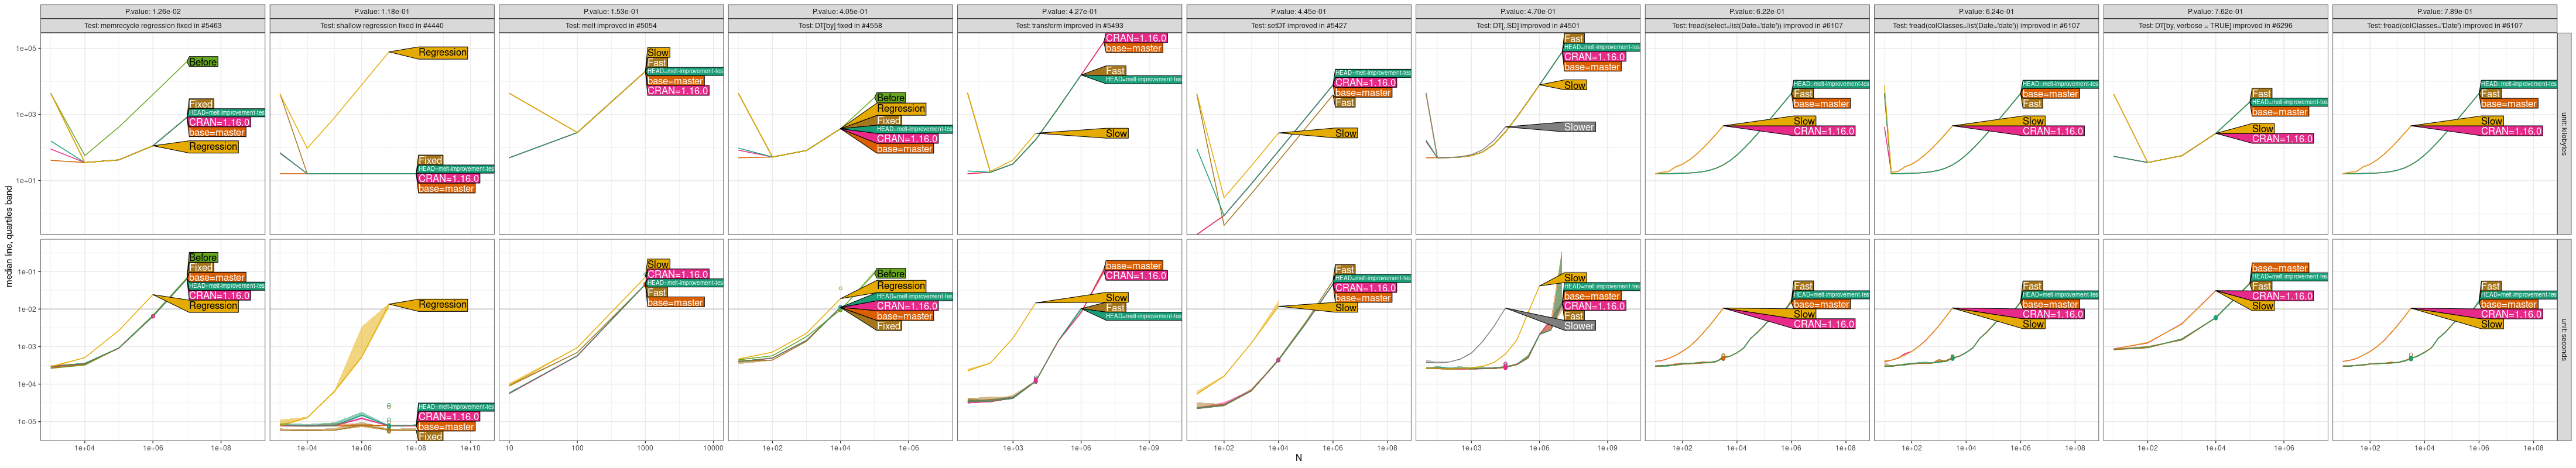Click 'base=master' label in shallow kilobytes panel
The width and height of the screenshot is (2576, 468).
pyautogui.click(x=446, y=188)
